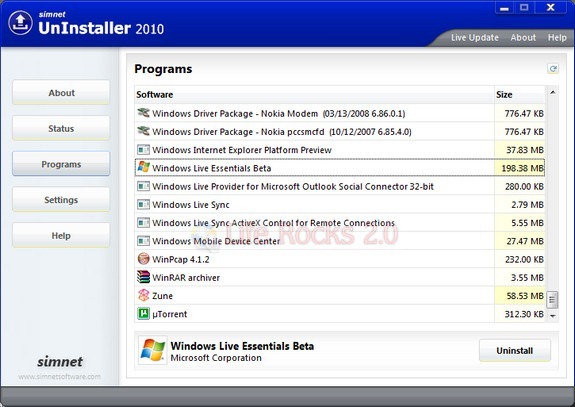
Task: Select Windows Driver Package - Nokia pccsmcfd
Action: (x=340, y=131)
